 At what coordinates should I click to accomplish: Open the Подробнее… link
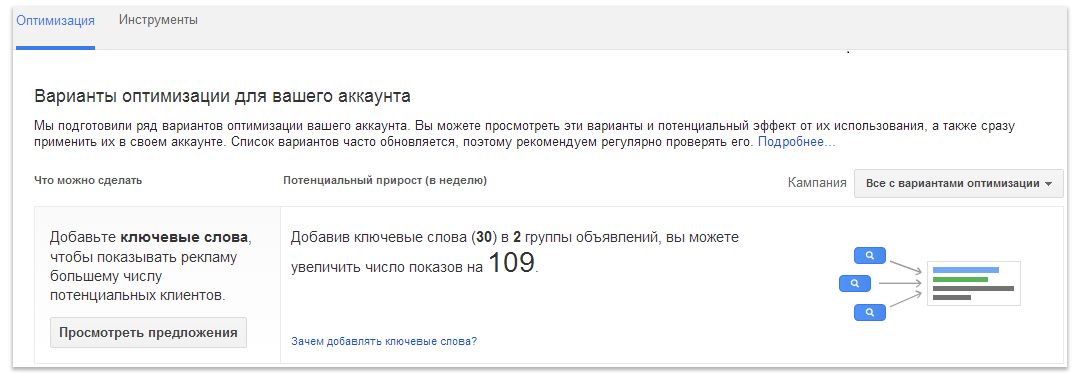pyautogui.click(x=796, y=142)
